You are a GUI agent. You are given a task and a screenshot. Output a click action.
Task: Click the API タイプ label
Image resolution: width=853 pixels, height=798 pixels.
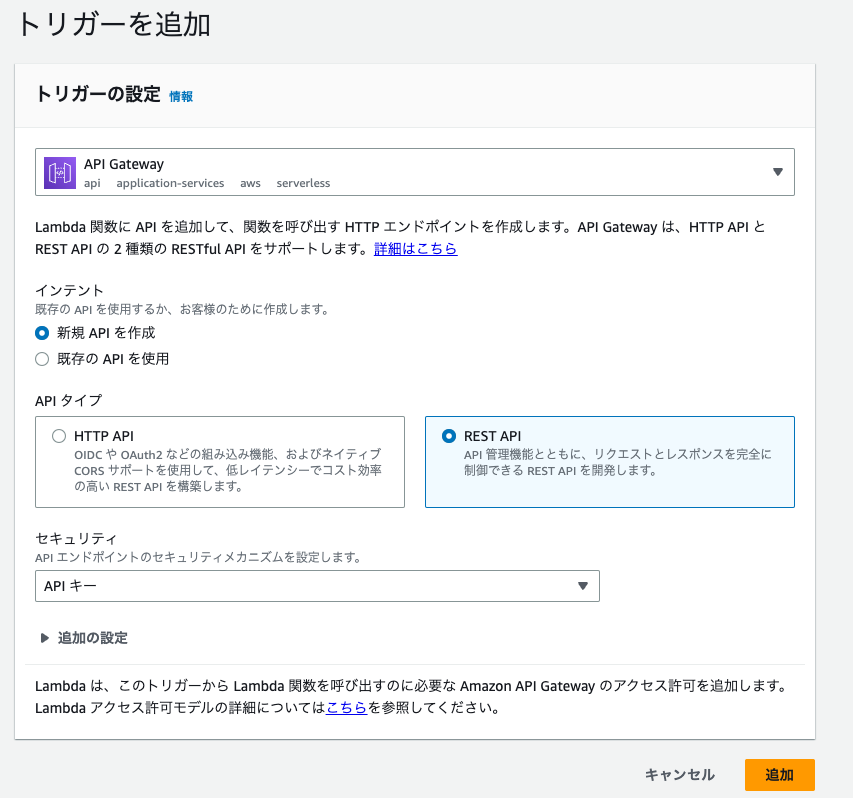(69, 400)
